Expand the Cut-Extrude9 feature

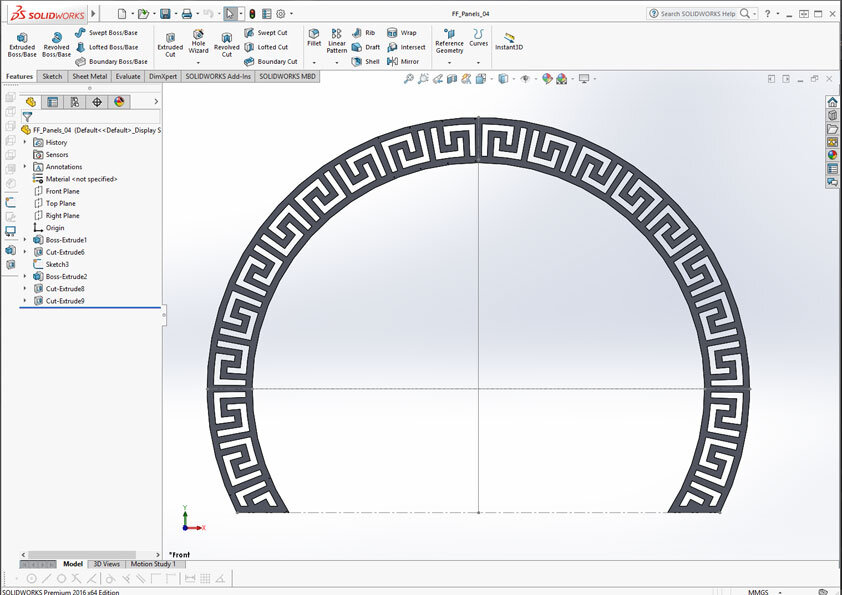[x=25, y=301]
